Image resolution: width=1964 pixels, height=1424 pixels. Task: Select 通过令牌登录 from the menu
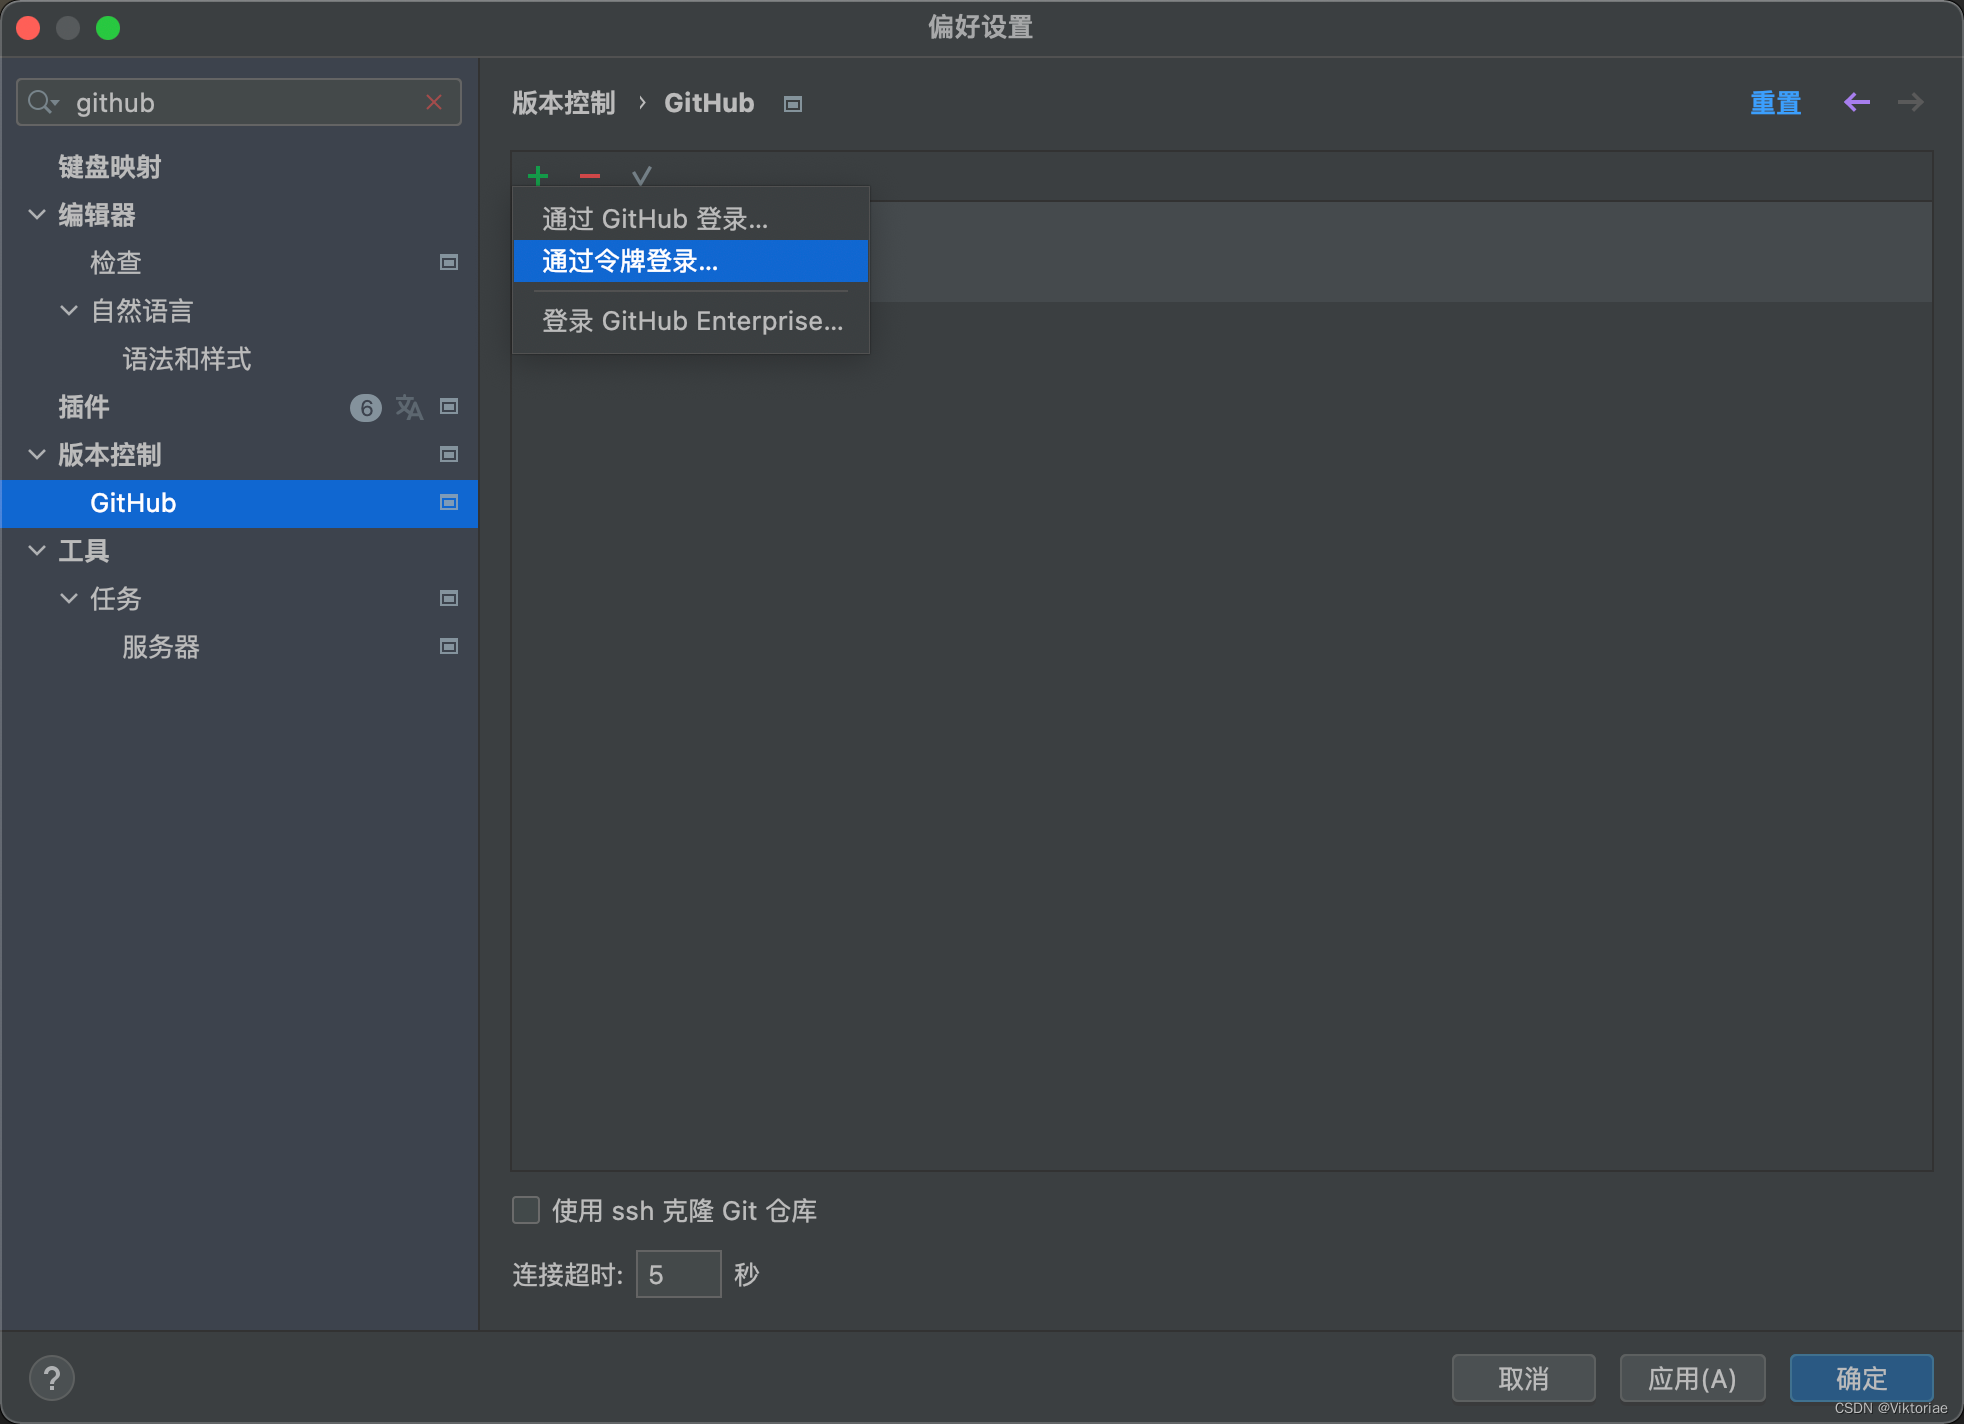[x=629, y=261]
